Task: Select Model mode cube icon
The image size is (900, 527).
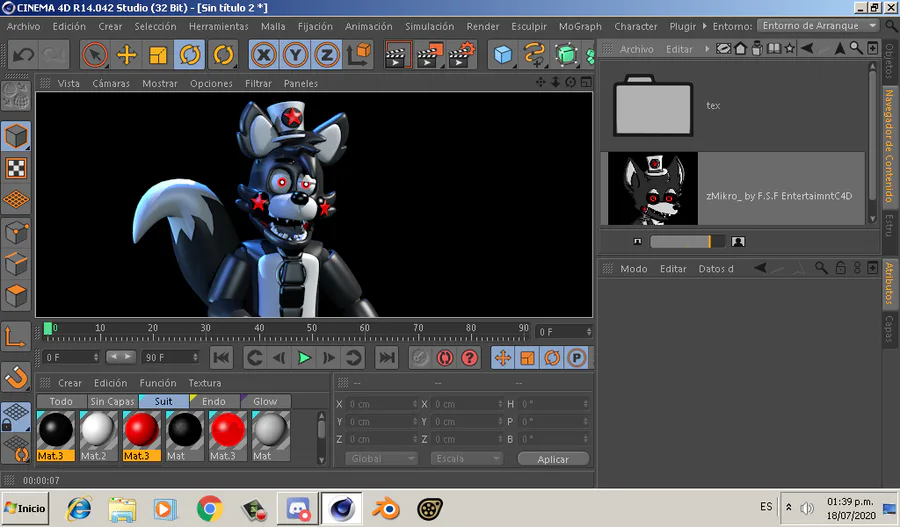Action: (15, 137)
